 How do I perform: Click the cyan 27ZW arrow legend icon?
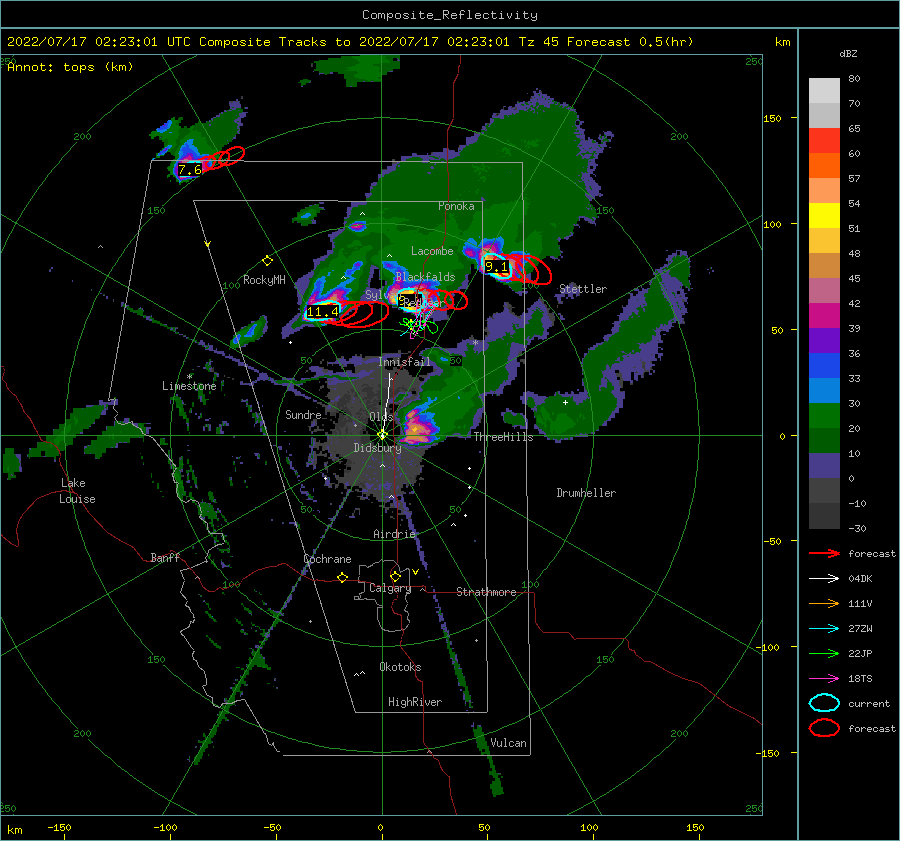click(824, 629)
